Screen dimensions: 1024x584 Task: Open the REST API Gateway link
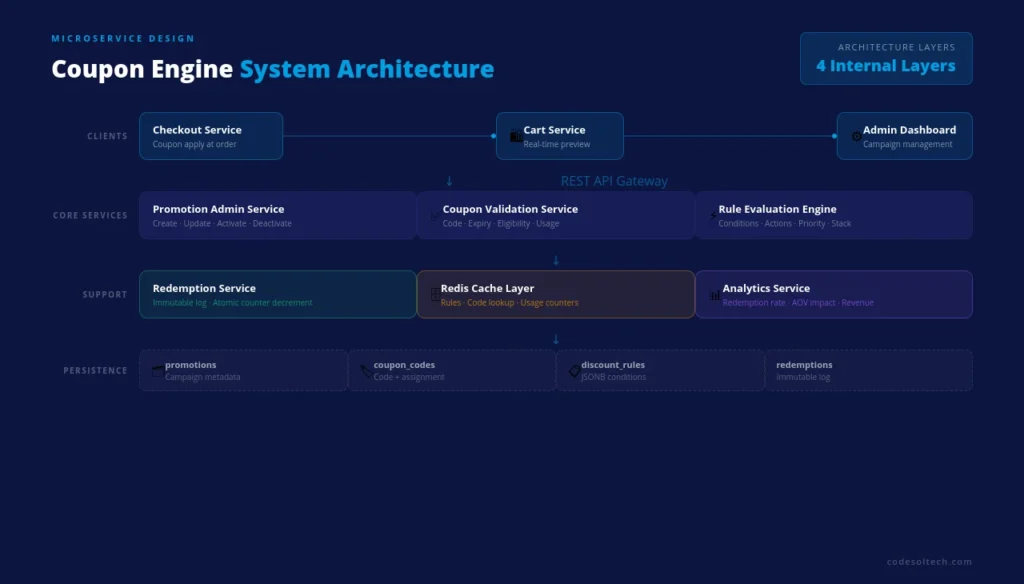pyautogui.click(x=615, y=181)
